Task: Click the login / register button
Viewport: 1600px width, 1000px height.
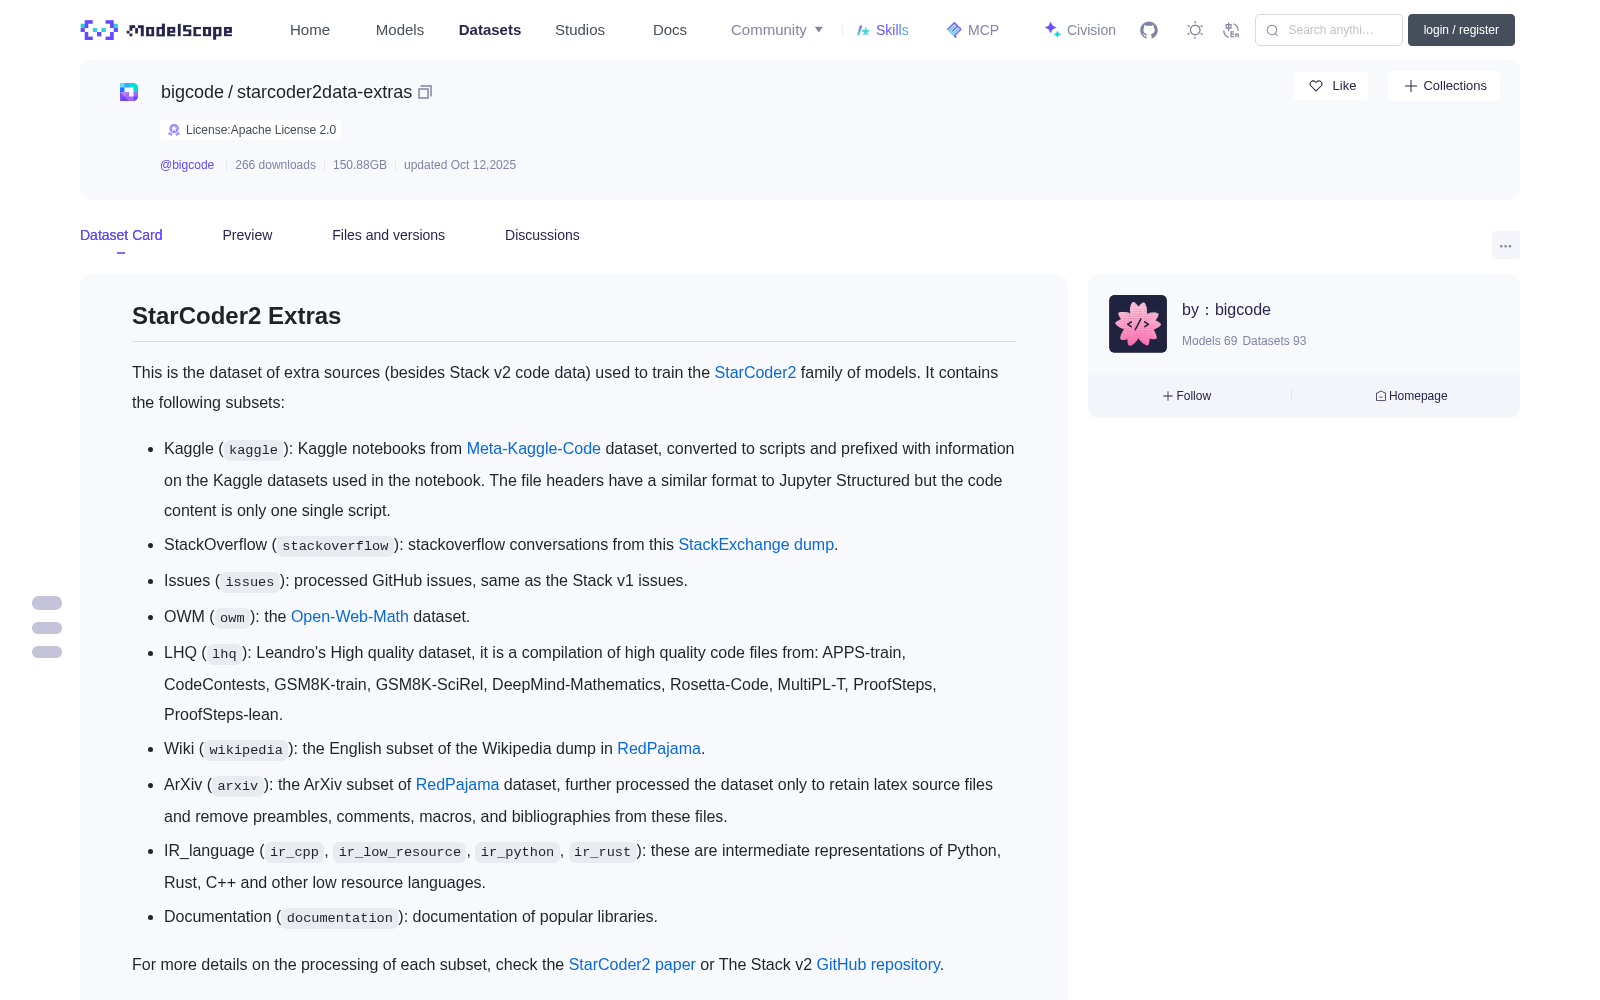Action: tap(1461, 30)
